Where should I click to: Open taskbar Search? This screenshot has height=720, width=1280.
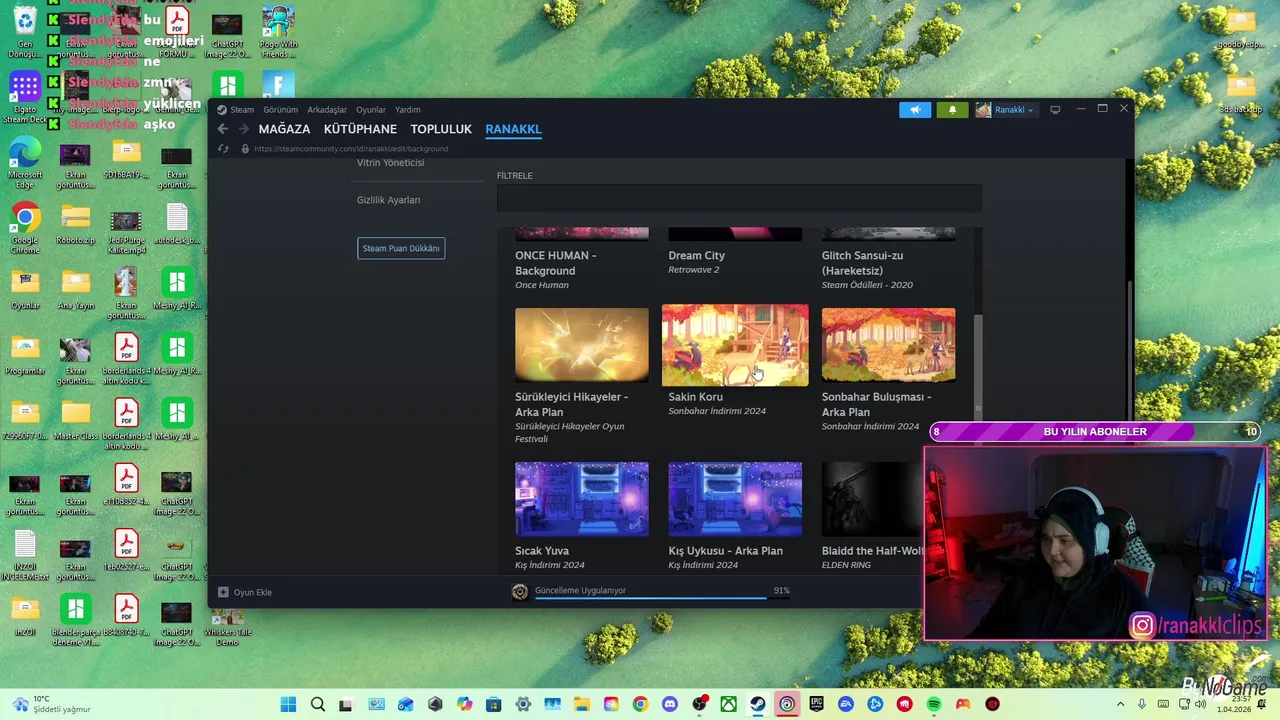click(318, 704)
